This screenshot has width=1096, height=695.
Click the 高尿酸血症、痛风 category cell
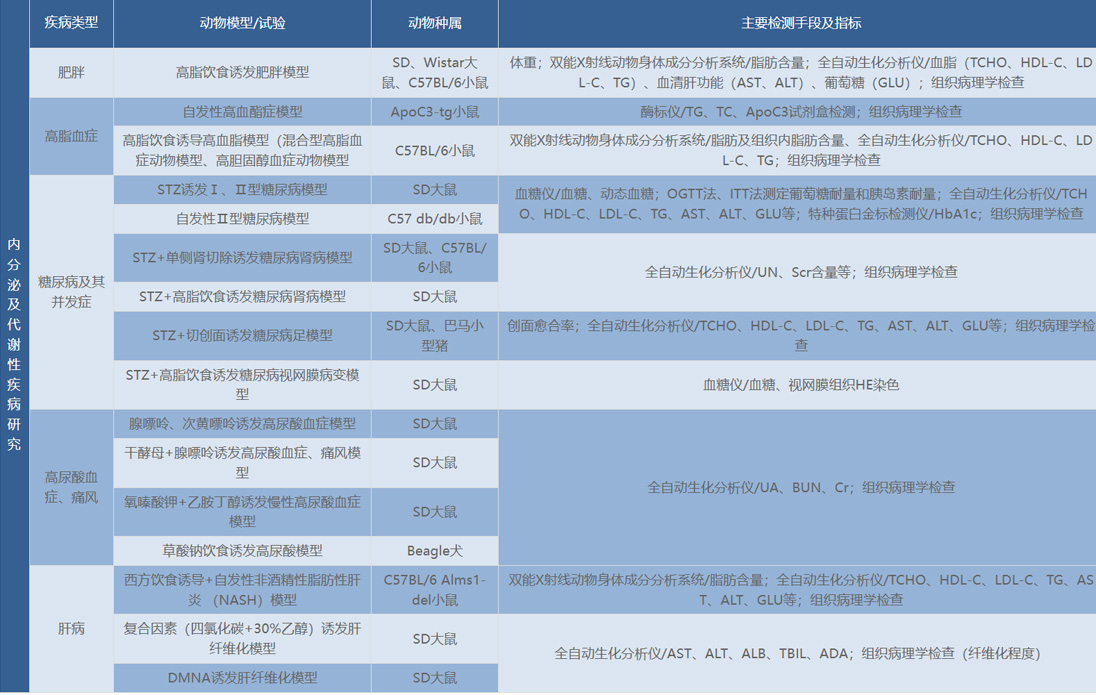coord(71,487)
